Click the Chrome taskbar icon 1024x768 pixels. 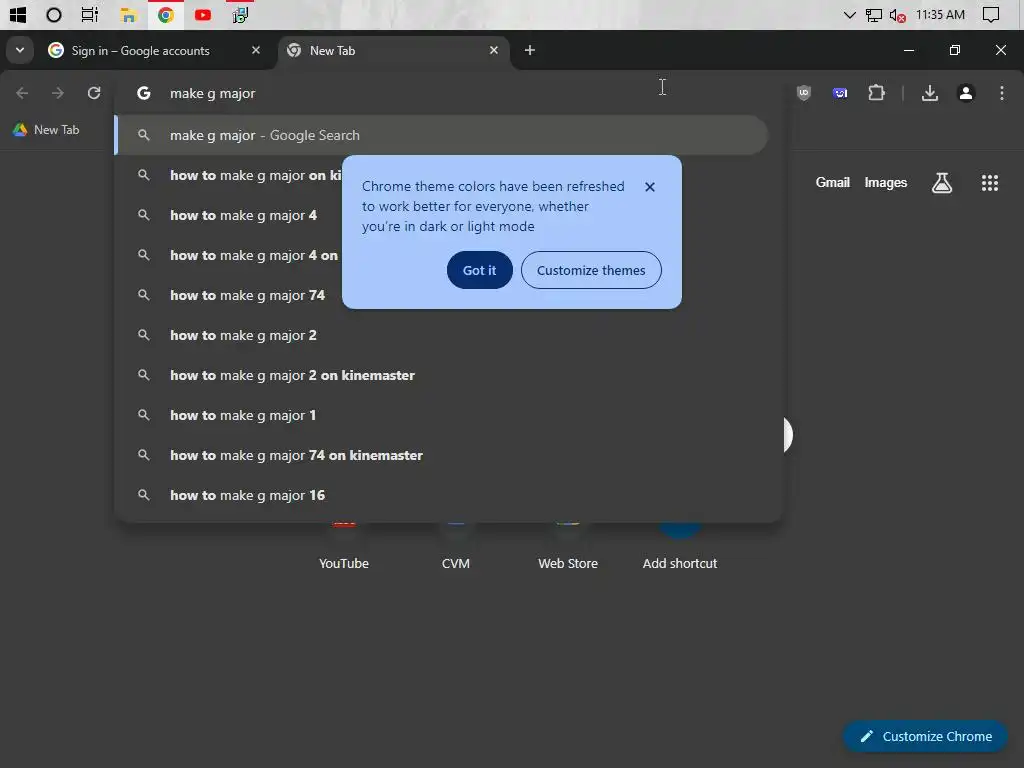click(166, 14)
